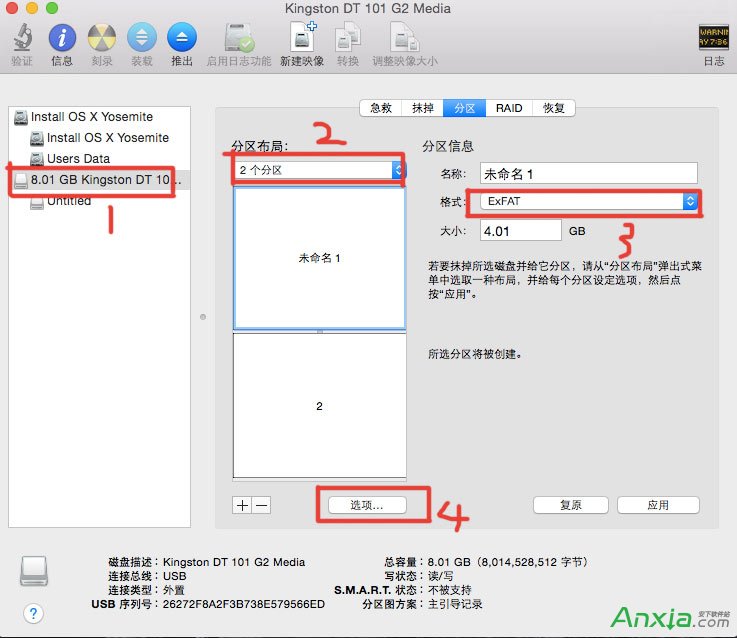
Task: Switch to the RAID tab
Action: click(x=509, y=108)
